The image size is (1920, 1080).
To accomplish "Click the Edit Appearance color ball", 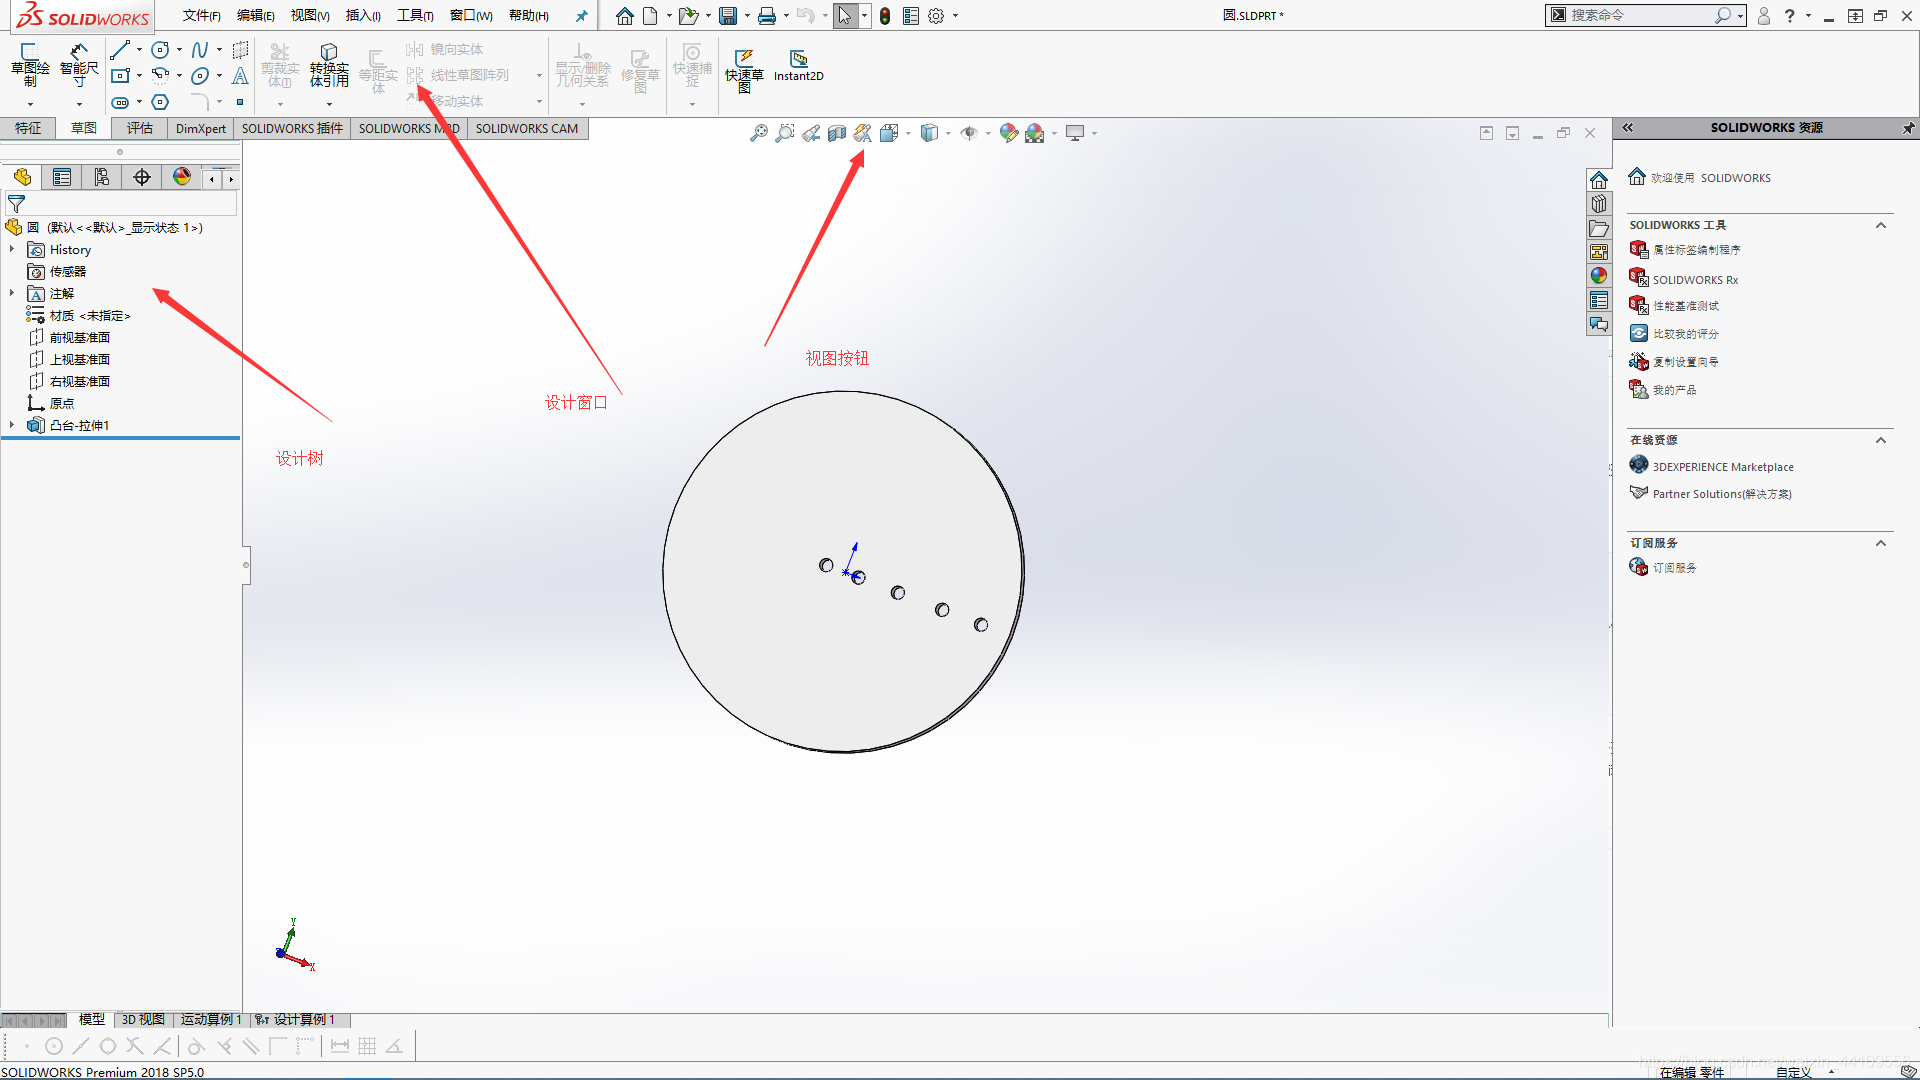I will click(x=1008, y=133).
